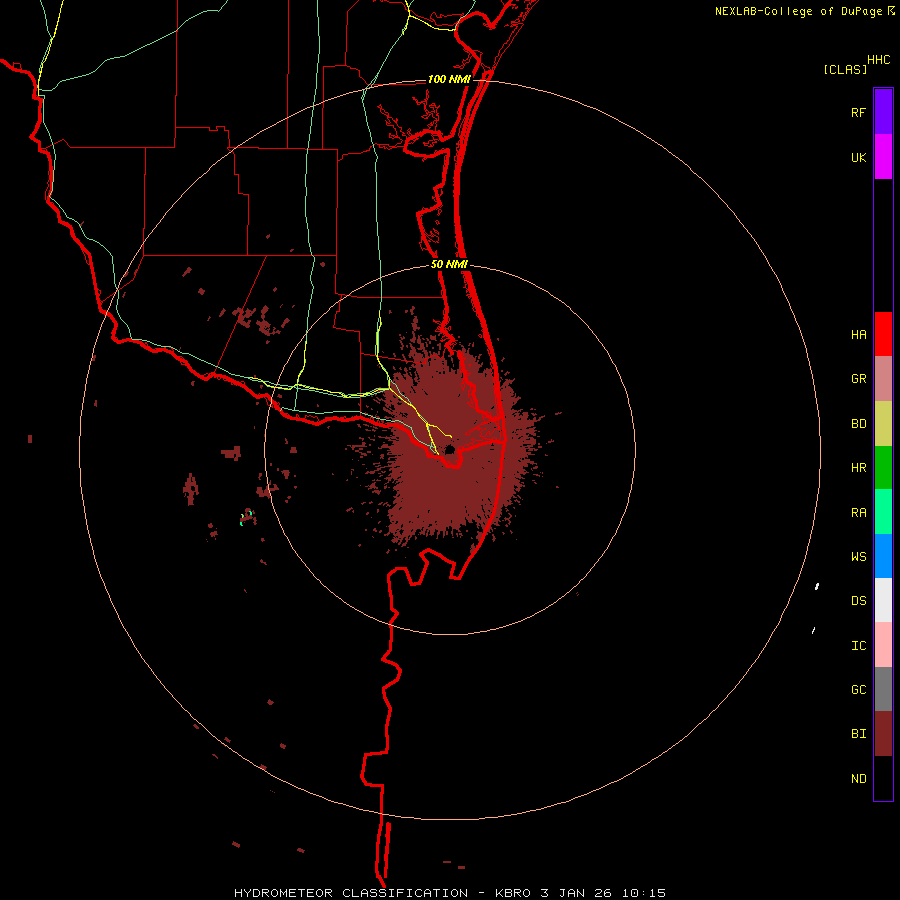
Task: Click the RF legend label
Action: click(x=858, y=113)
